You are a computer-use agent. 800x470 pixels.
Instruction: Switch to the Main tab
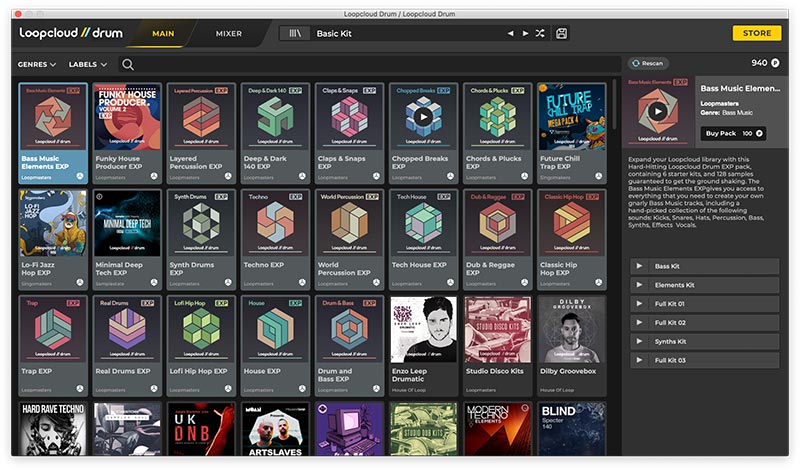[163, 34]
